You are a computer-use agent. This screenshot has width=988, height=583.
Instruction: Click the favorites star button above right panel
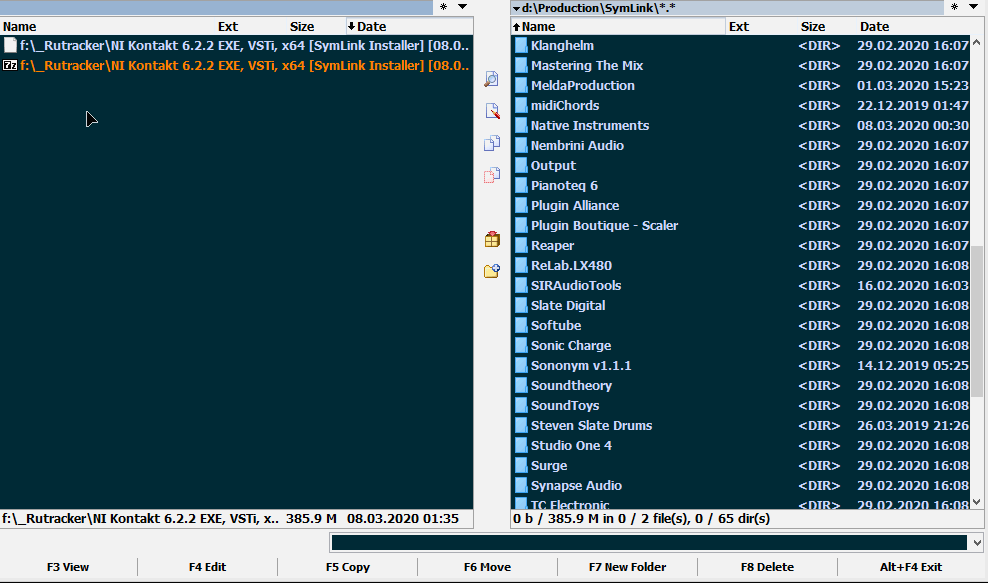955,7
